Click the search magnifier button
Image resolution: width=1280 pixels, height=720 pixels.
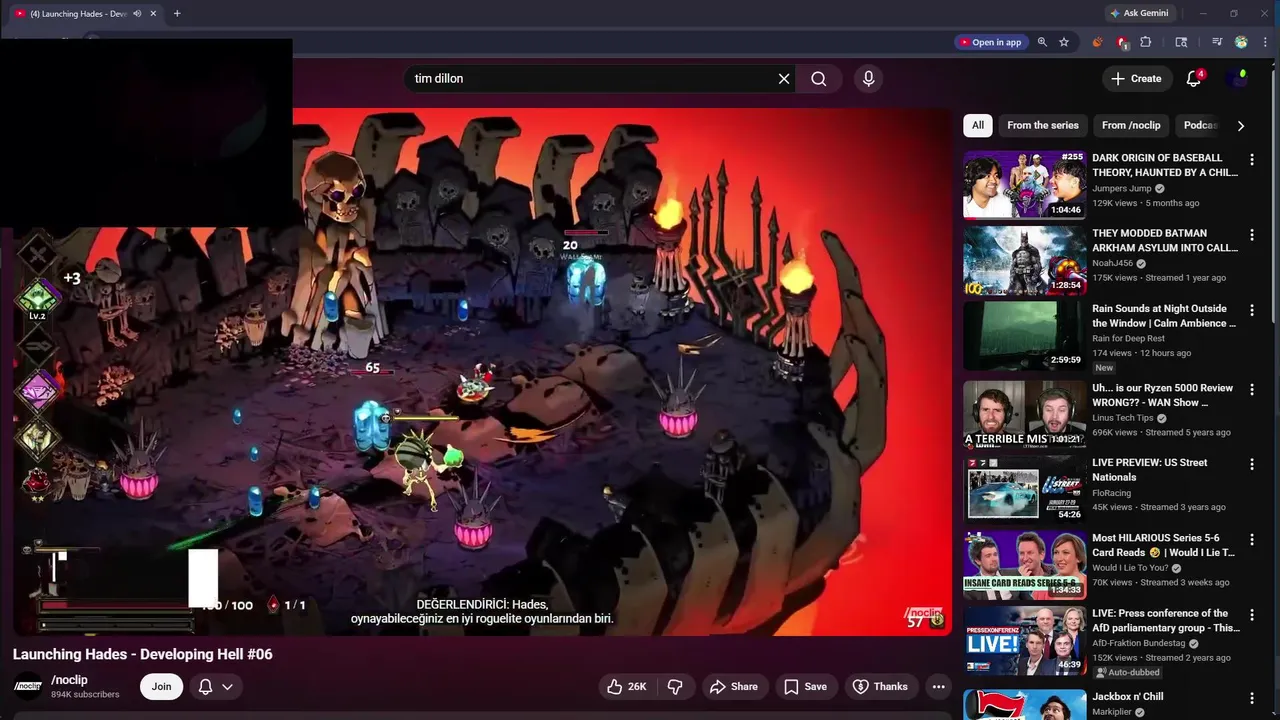(x=819, y=79)
